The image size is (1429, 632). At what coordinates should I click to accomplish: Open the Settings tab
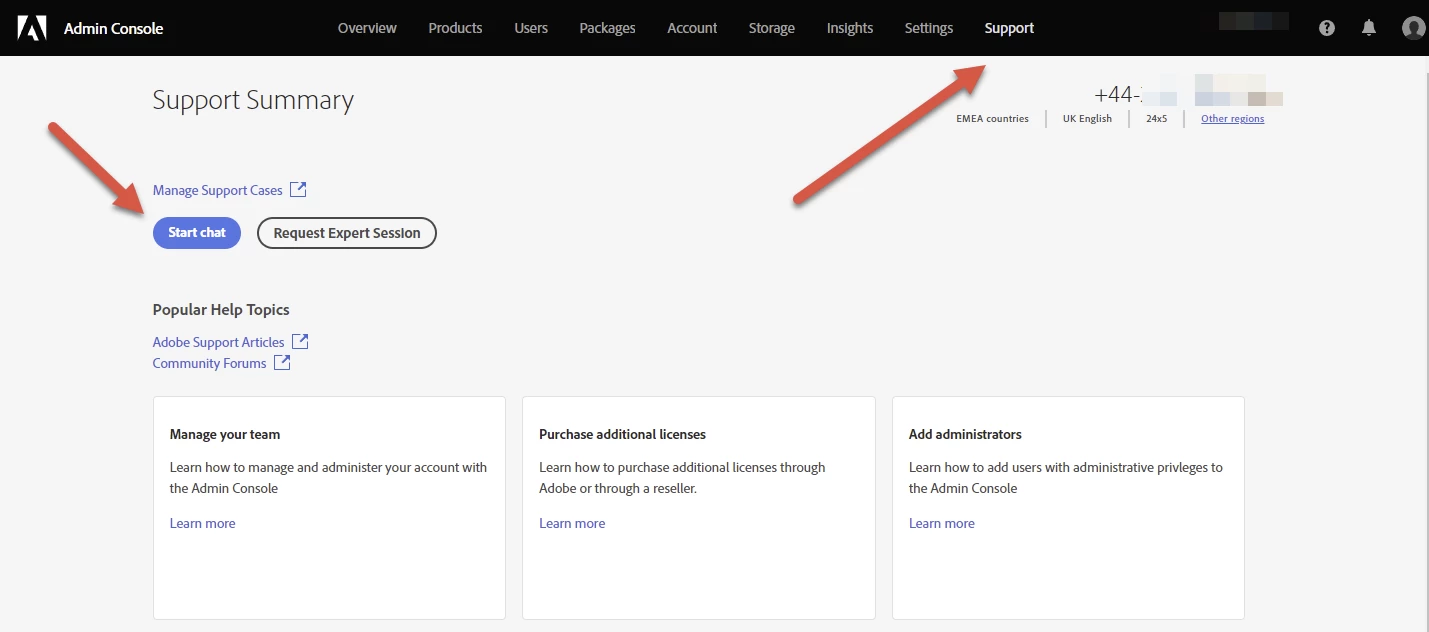[929, 28]
